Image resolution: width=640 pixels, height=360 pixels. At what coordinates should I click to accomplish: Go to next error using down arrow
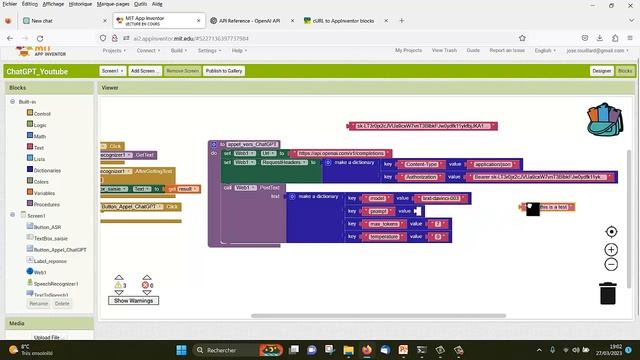click(x=147, y=293)
